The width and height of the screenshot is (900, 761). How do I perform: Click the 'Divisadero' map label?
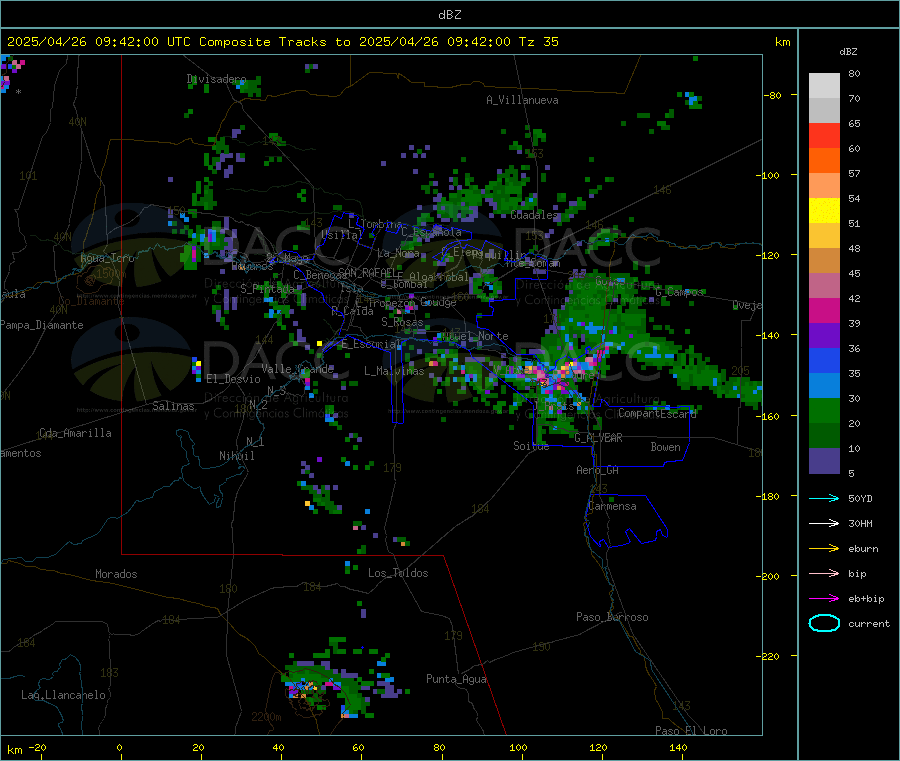point(216,79)
